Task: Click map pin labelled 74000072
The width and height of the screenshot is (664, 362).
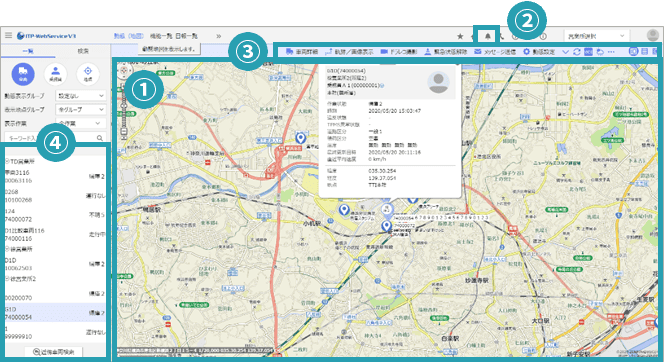Action: (386, 225)
